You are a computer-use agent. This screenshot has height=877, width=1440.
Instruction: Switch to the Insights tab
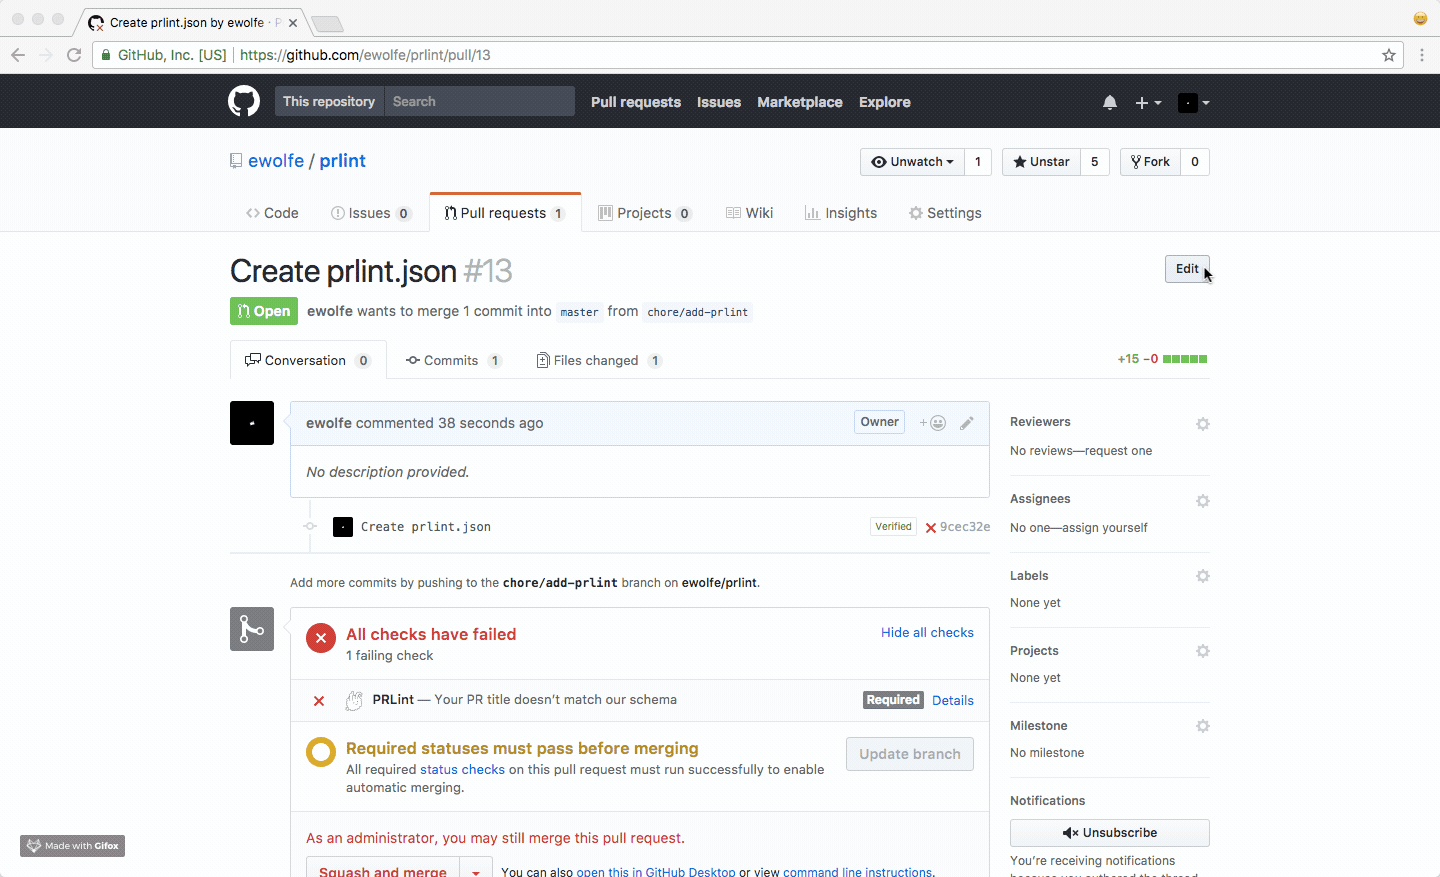[x=841, y=213]
